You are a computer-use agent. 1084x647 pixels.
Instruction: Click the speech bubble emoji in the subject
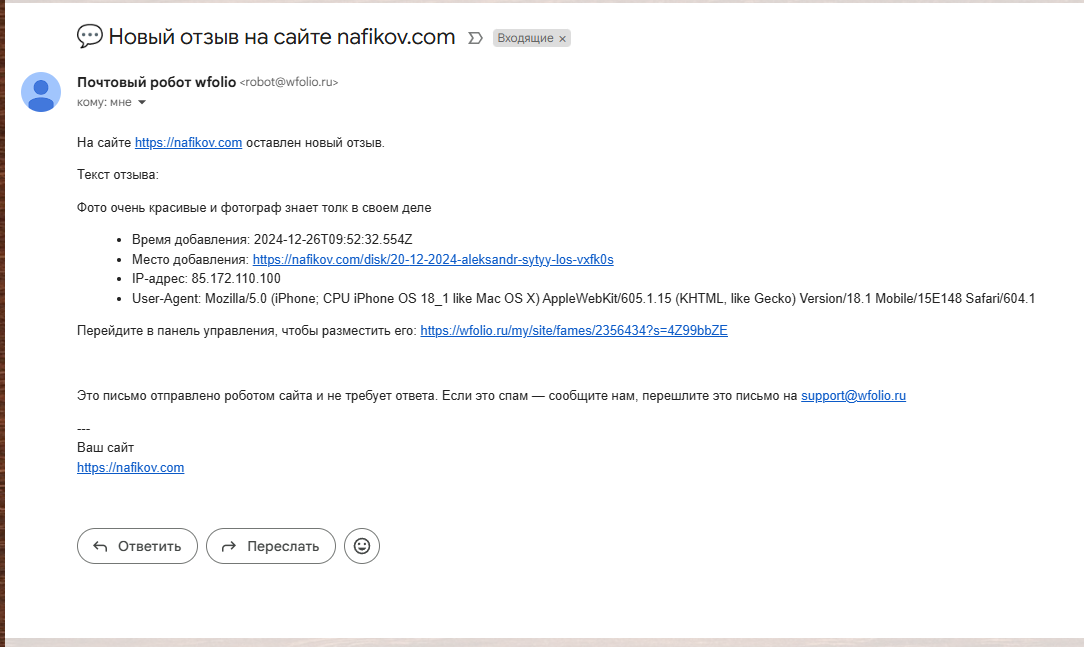click(89, 37)
